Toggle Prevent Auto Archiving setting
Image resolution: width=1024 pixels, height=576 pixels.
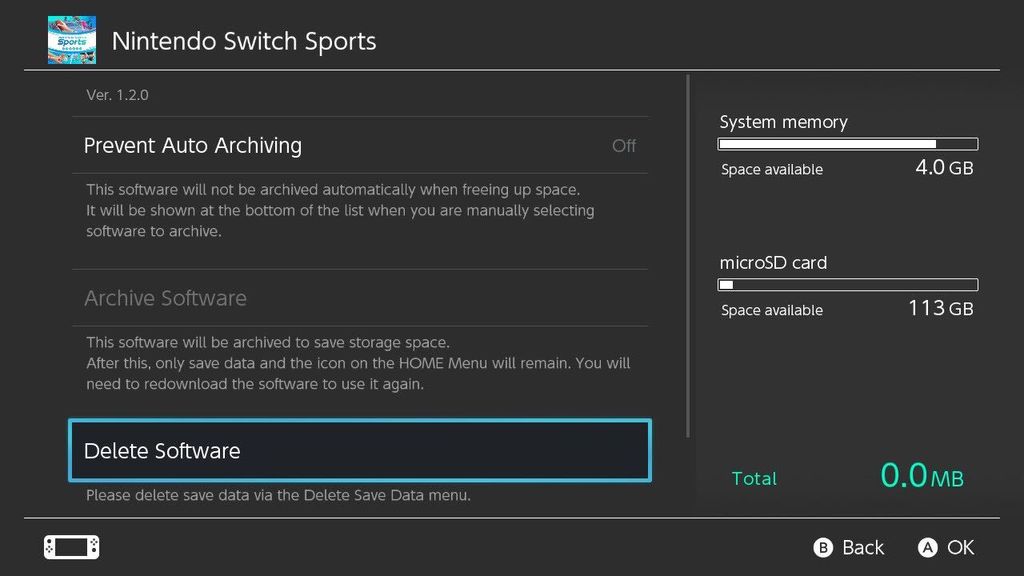pos(360,145)
